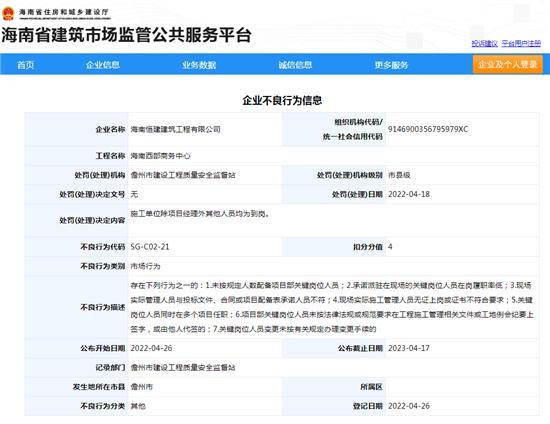Click the 处罚(处理)机构级别 label
Viewport: 550px width, 424px height.
350,175
